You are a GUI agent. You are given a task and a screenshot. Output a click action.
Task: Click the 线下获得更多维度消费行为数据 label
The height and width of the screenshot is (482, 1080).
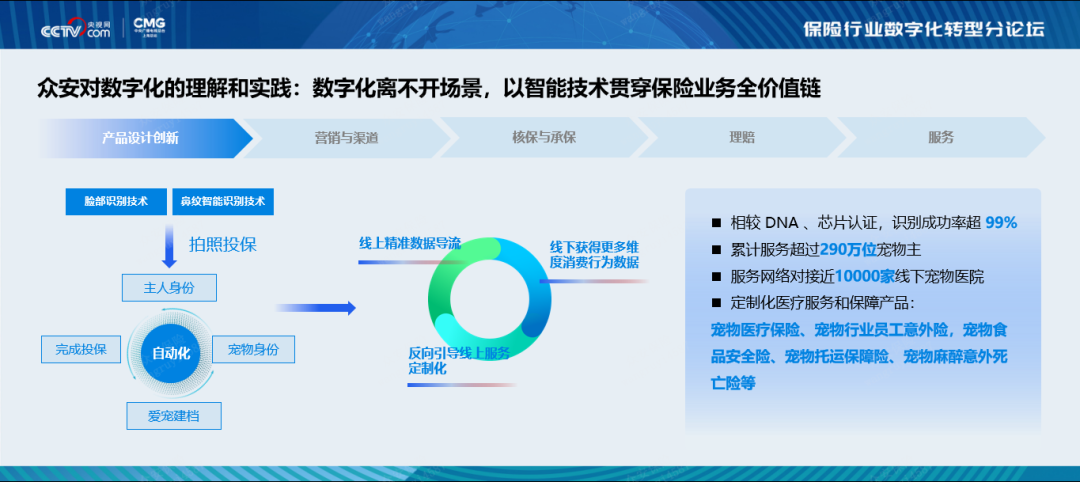[594, 255]
